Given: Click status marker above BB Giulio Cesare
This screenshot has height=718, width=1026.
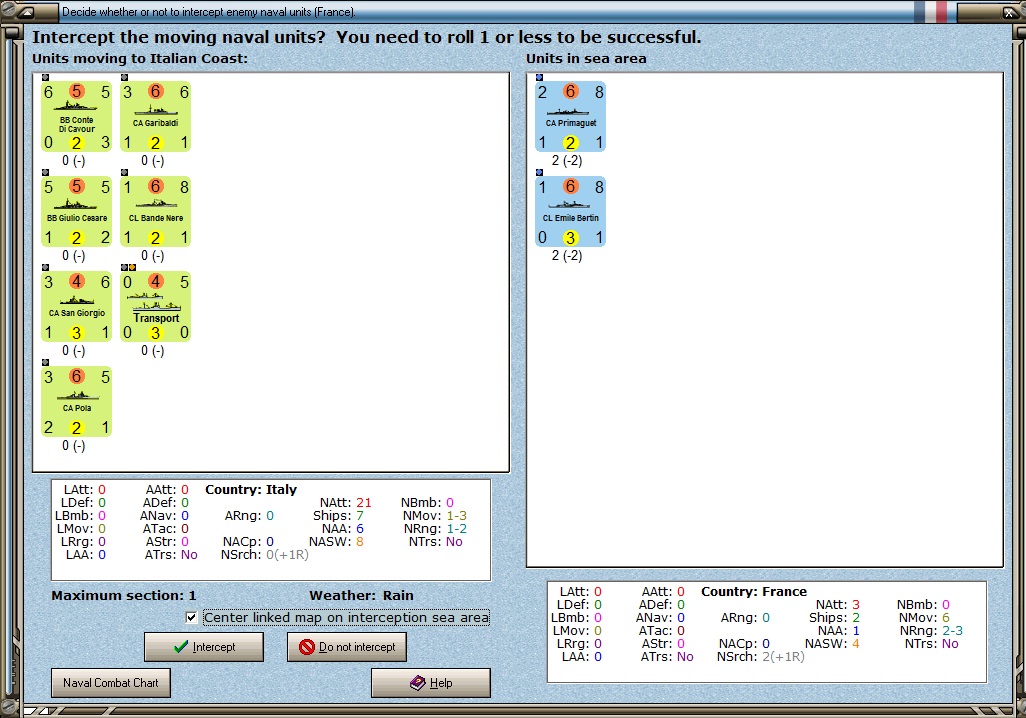Looking at the screenshot, I should (45, 172).
